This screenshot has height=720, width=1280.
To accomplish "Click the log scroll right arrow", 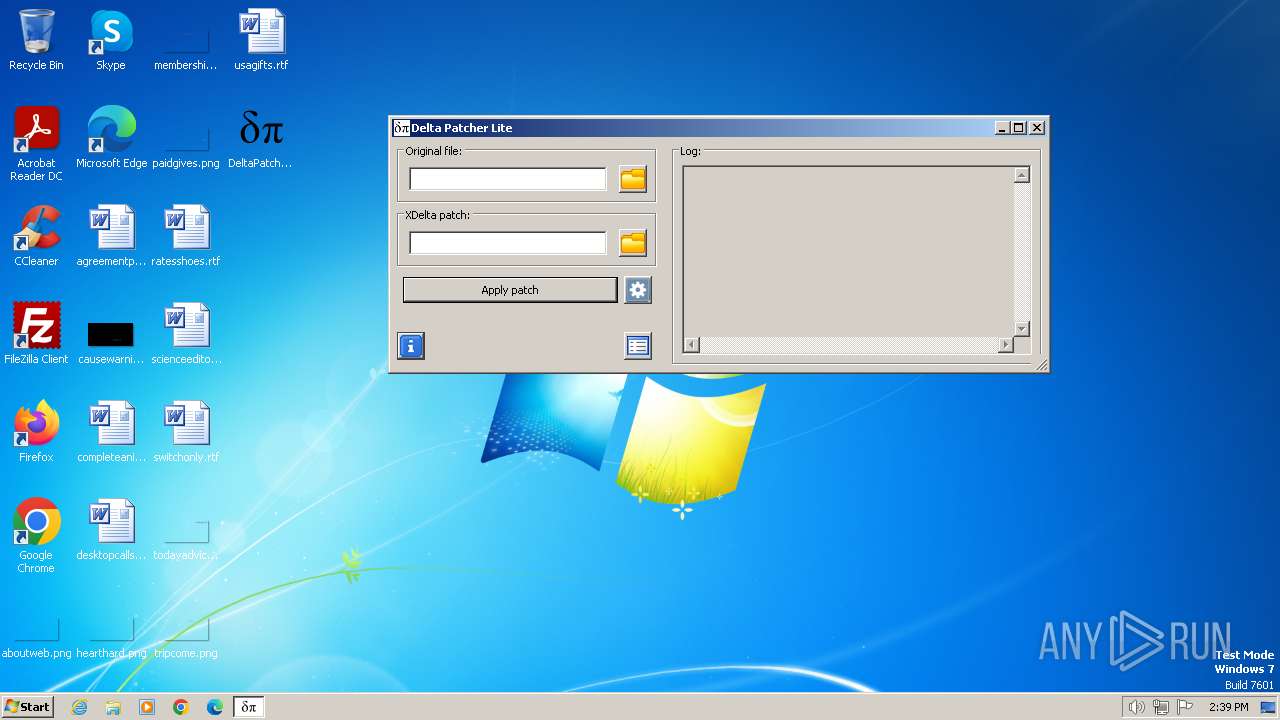I will coord(1006,345).
